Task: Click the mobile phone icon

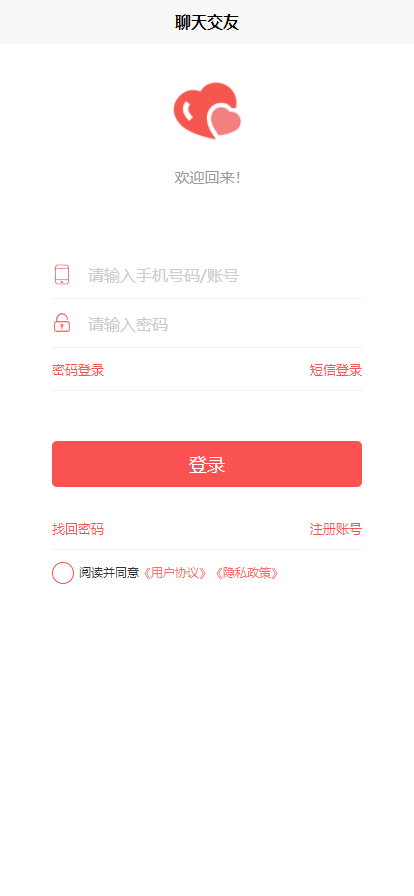Action: [x=62, y=275]
